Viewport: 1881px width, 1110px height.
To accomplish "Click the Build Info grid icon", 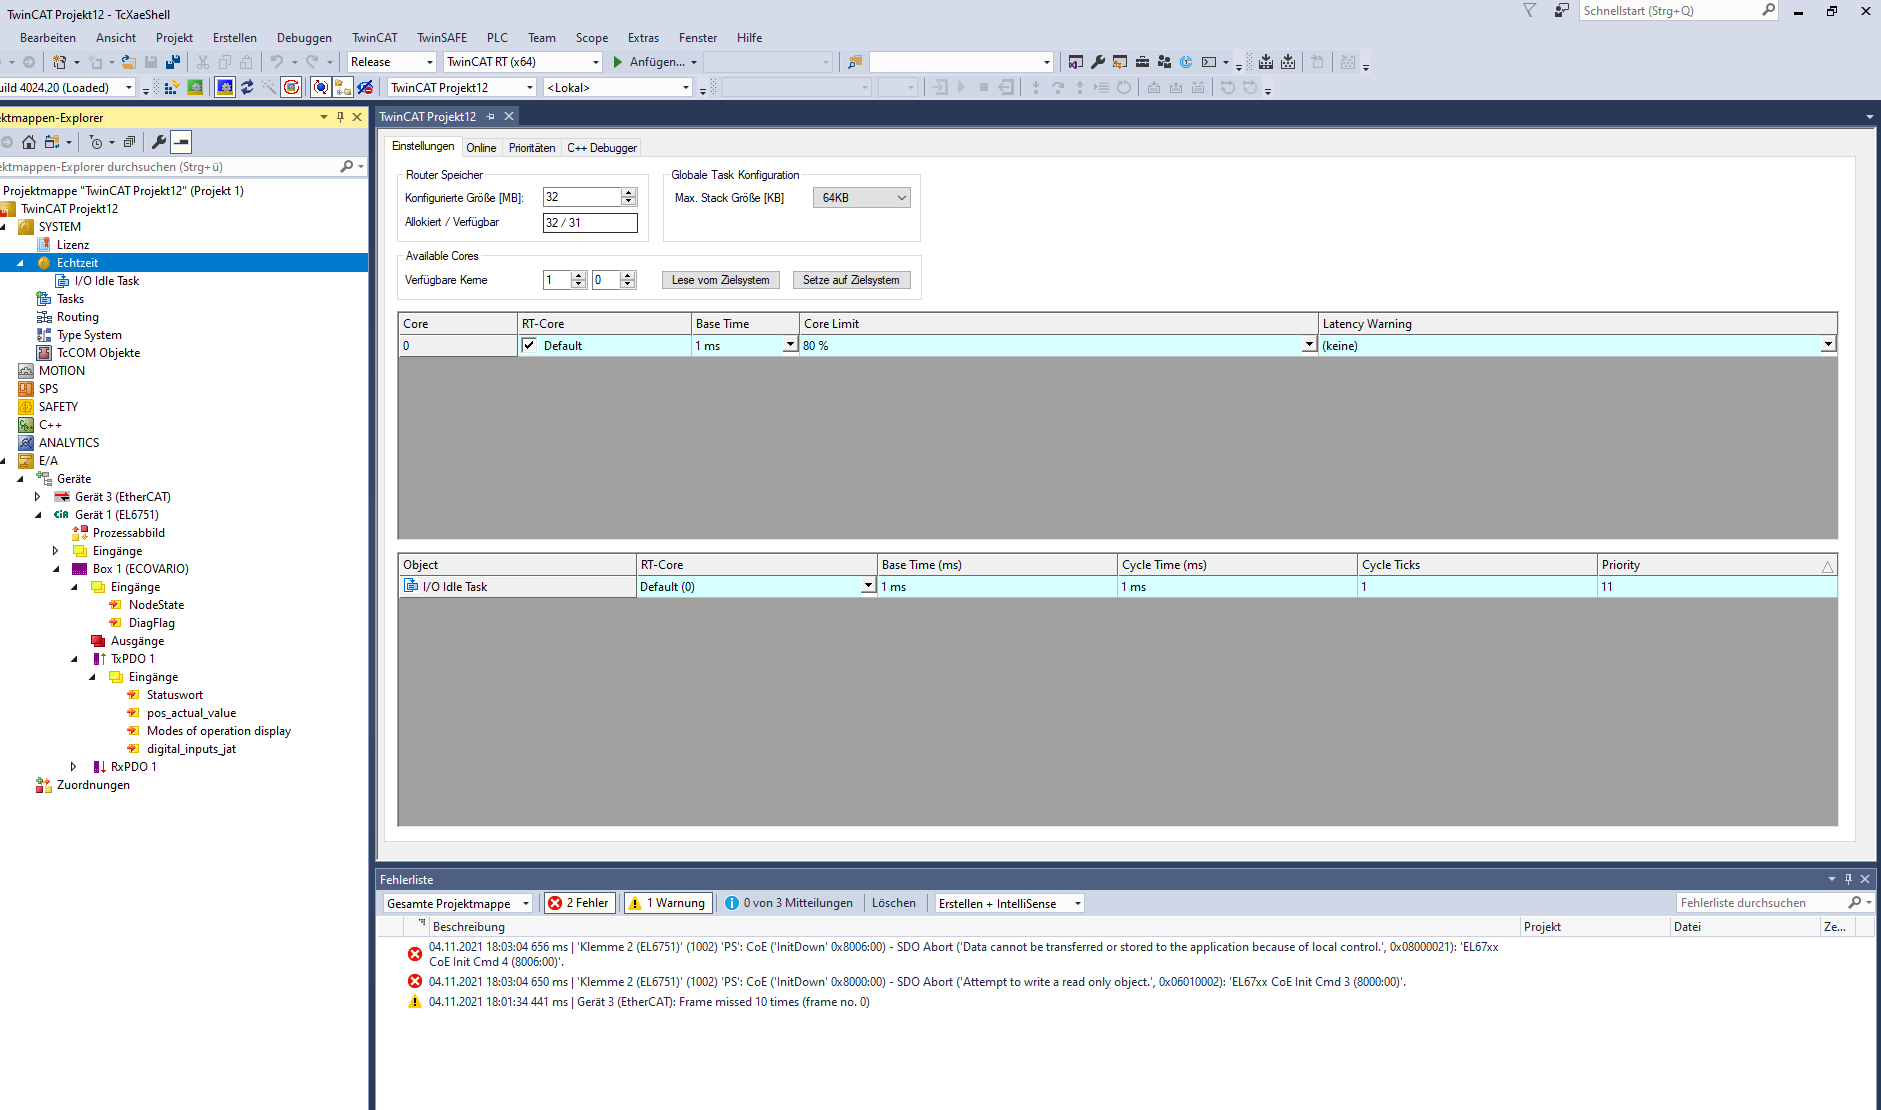I will click(1348, 61).
